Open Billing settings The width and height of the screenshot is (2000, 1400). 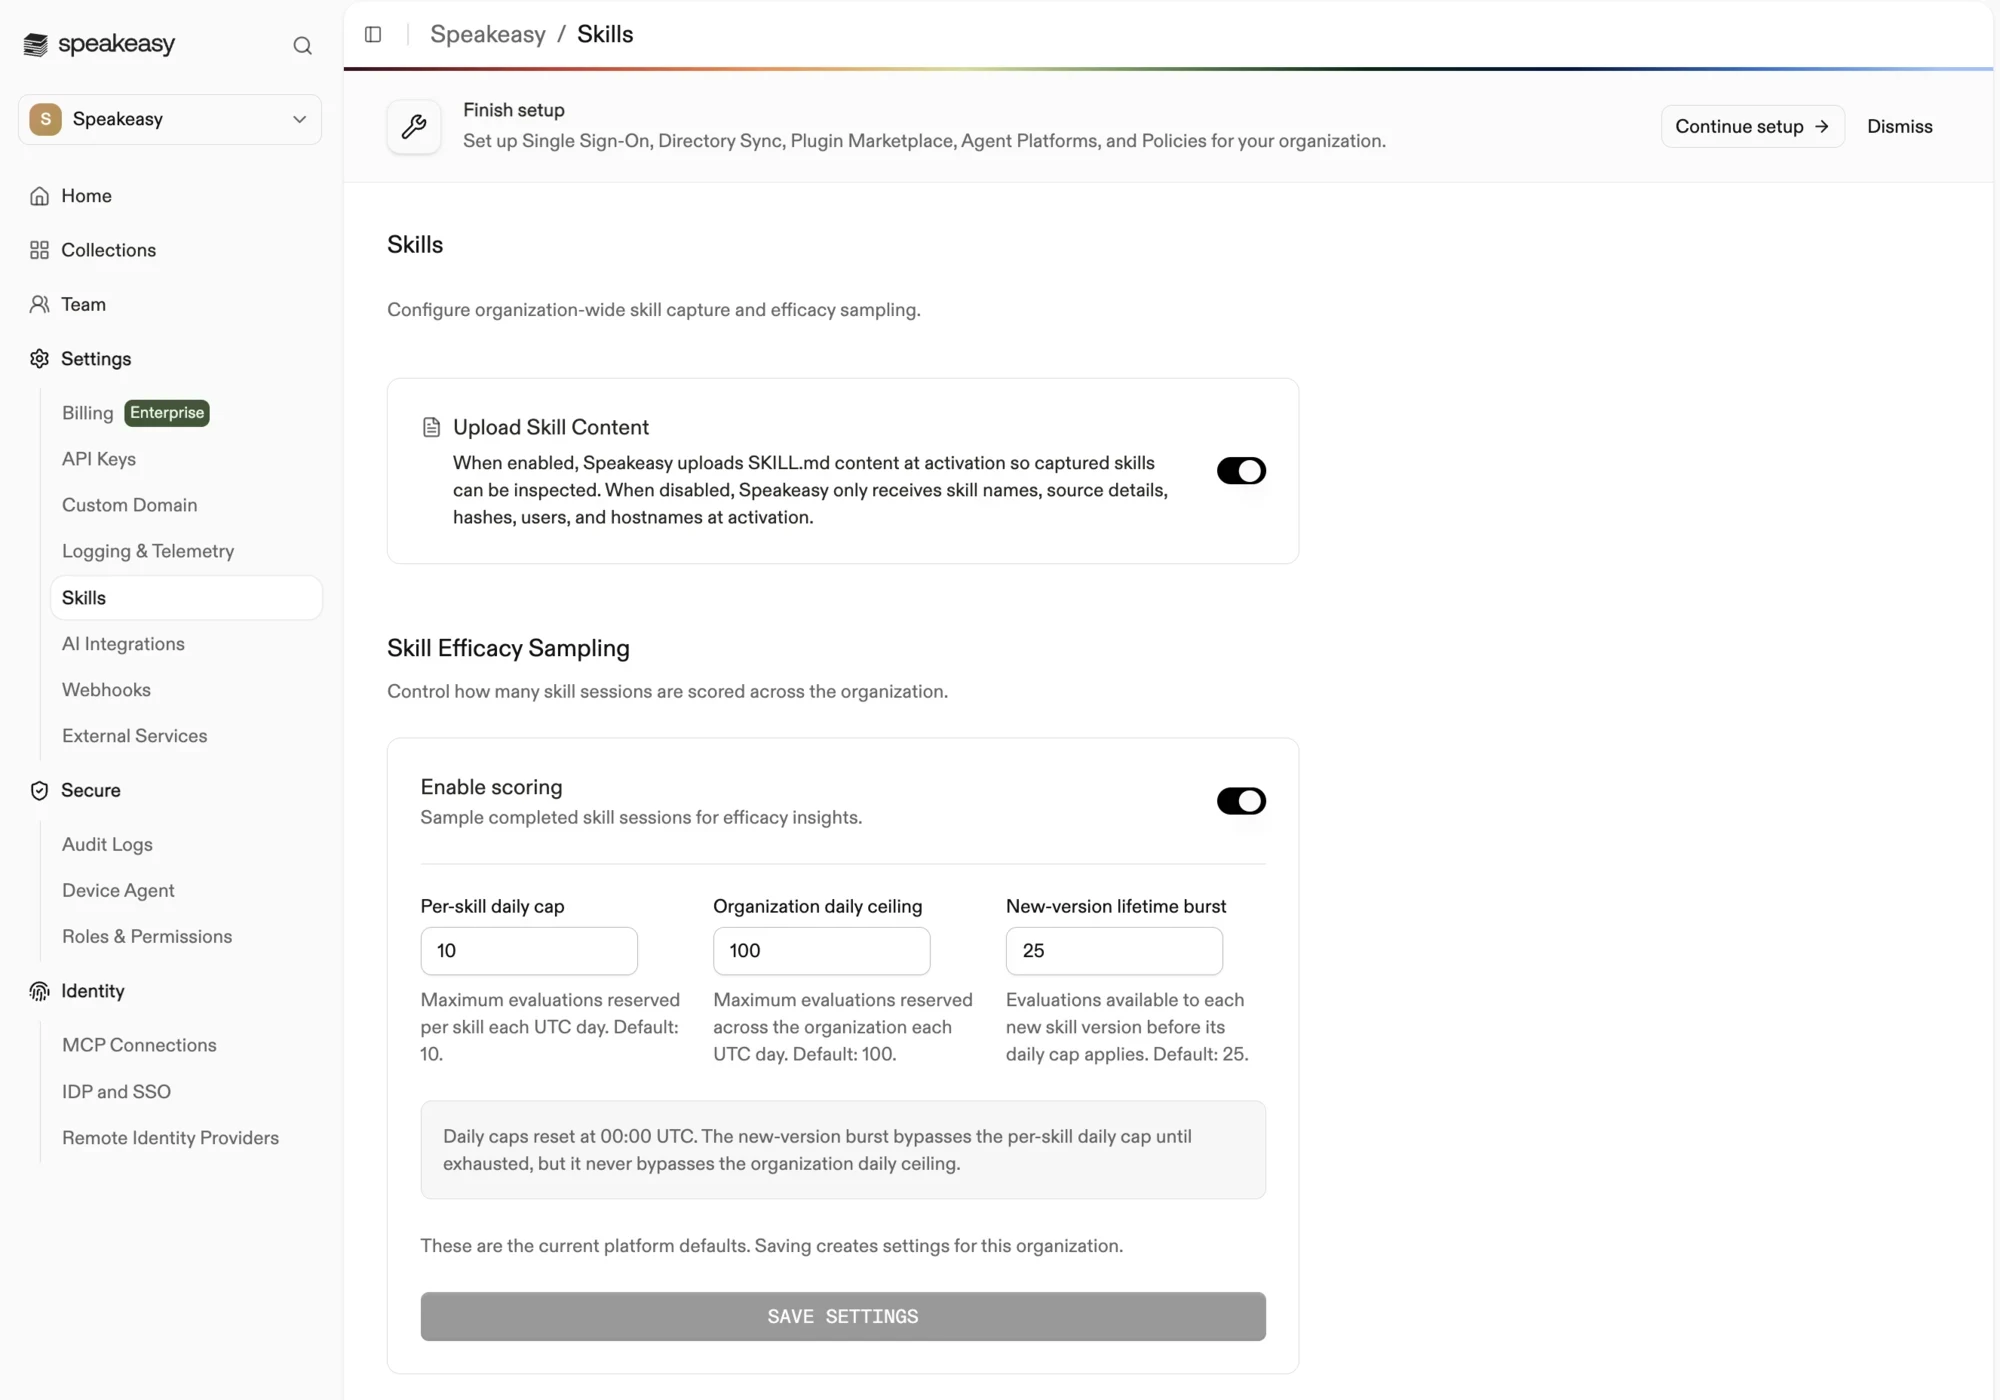[x=88, y=413]
